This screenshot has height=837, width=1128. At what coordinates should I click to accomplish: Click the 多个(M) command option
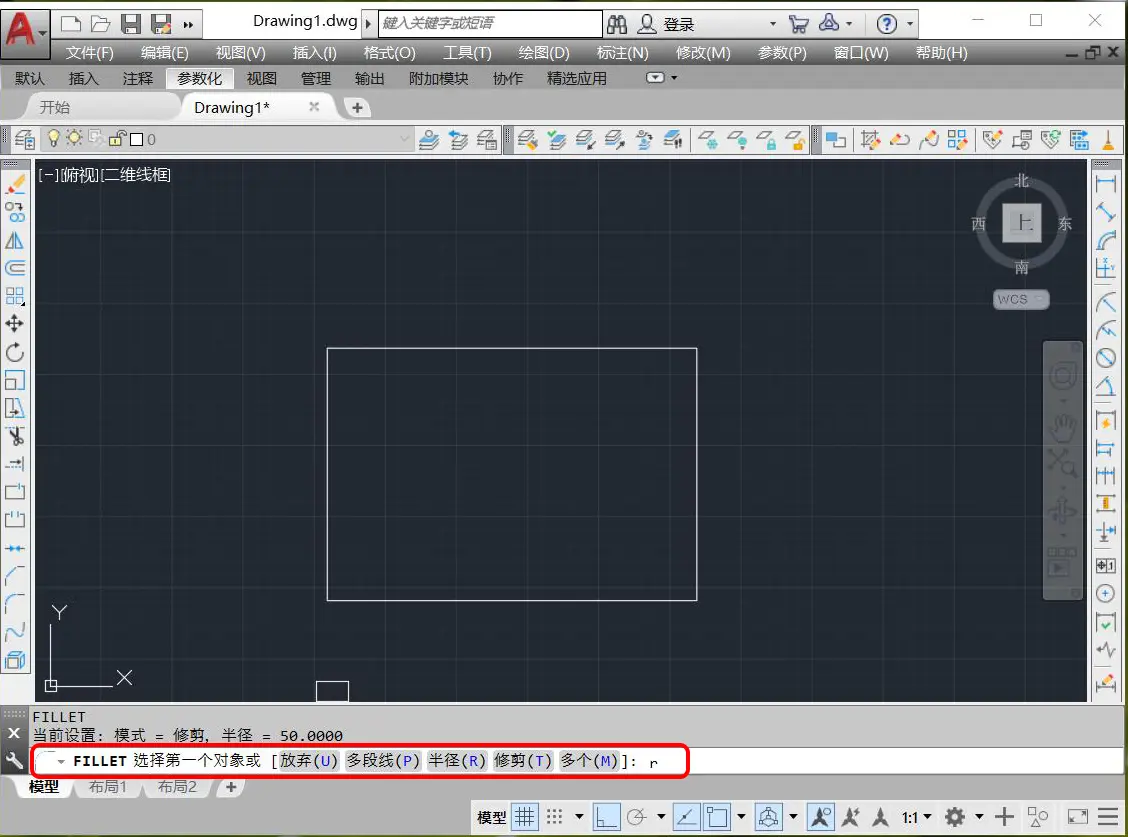point(589,761)
